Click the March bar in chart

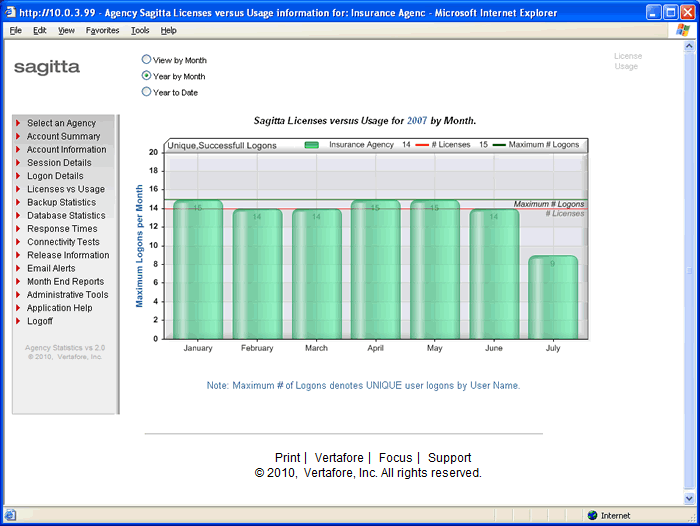[317, 274]
